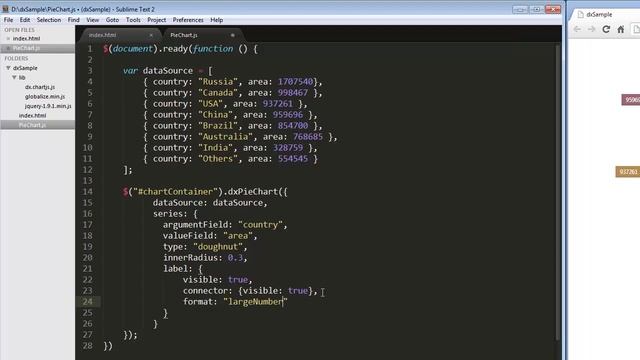640x360 pixels.
Task: Click the browser Forward arrow
Action: tap(591, 29)
